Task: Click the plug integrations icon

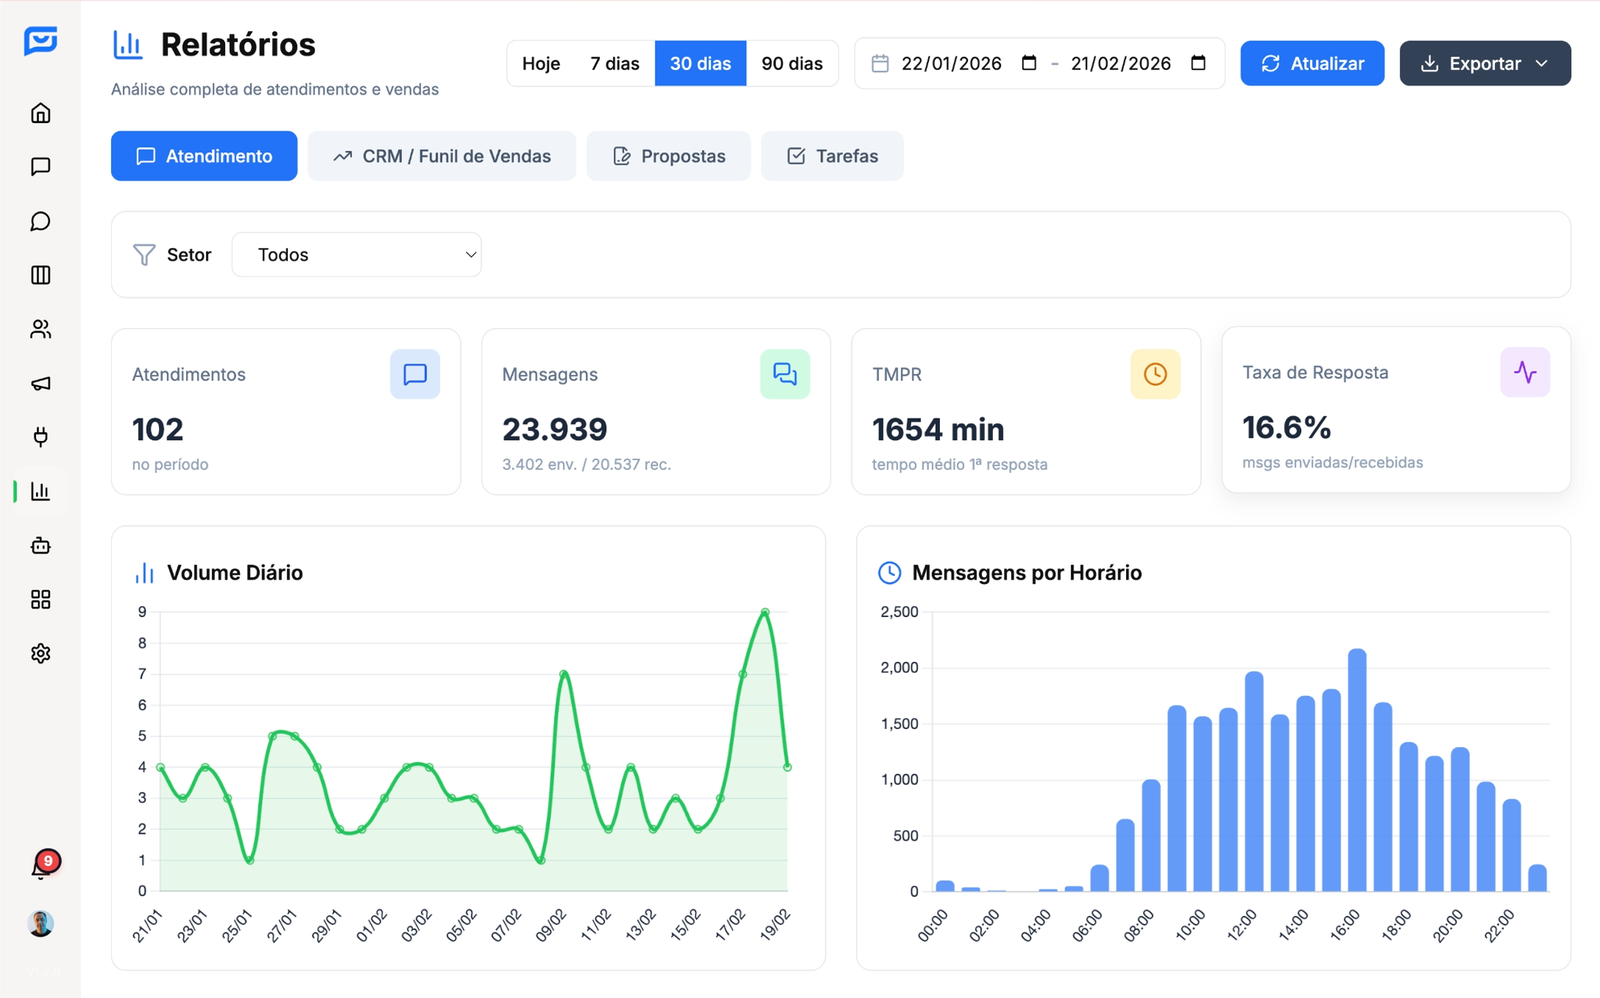Action: pyautogui.click(x=40, y=437)
